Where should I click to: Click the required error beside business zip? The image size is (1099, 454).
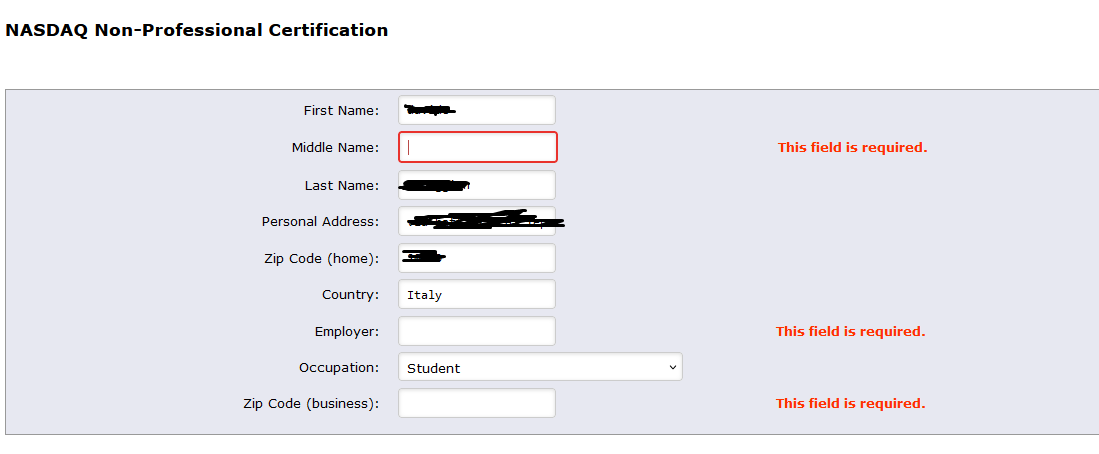850,403
